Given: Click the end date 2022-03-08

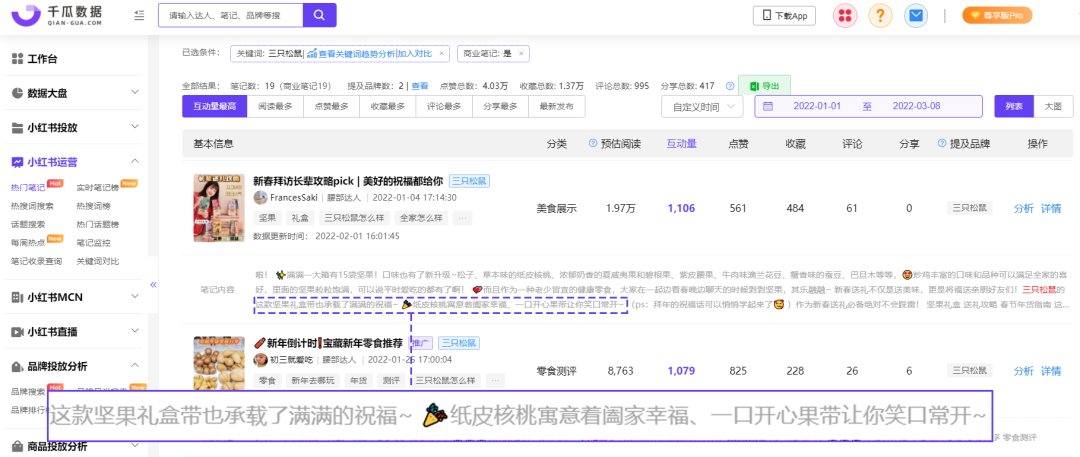Looking at the screenshot, I should click(x=916, y=106).
